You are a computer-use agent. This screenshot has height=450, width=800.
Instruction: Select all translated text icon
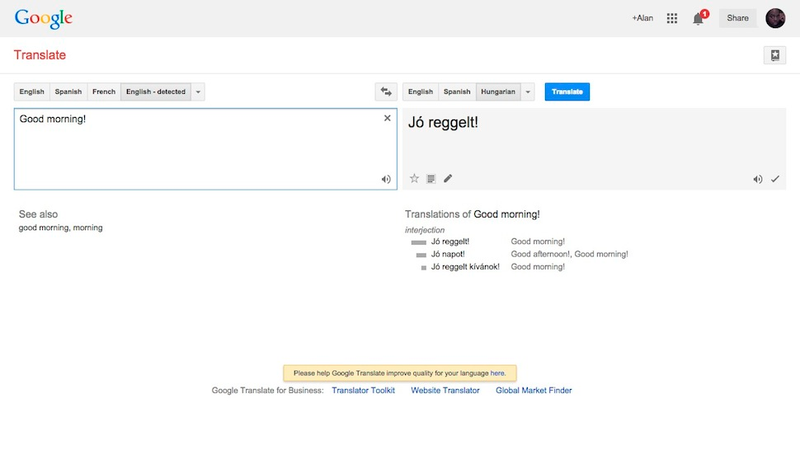431,179
